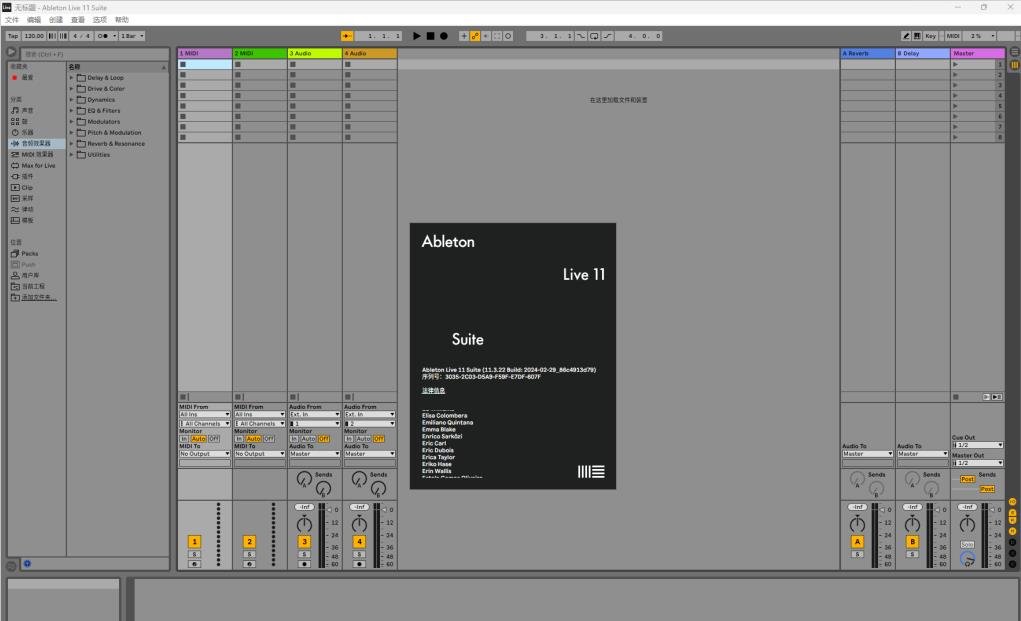1021x621 pixels.
Task: Click the Stop All Clips master button
Action: tap(956, 397)
